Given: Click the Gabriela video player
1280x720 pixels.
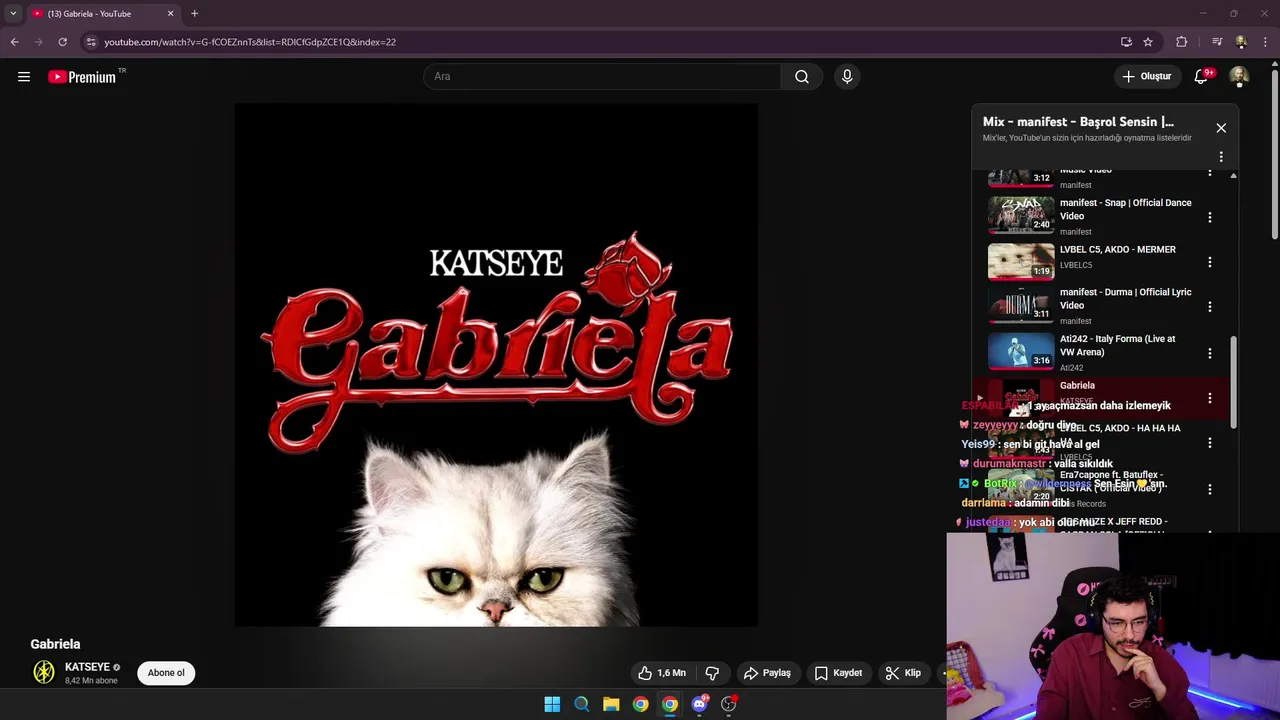Looking at the screenshot, I should point(496,365).
